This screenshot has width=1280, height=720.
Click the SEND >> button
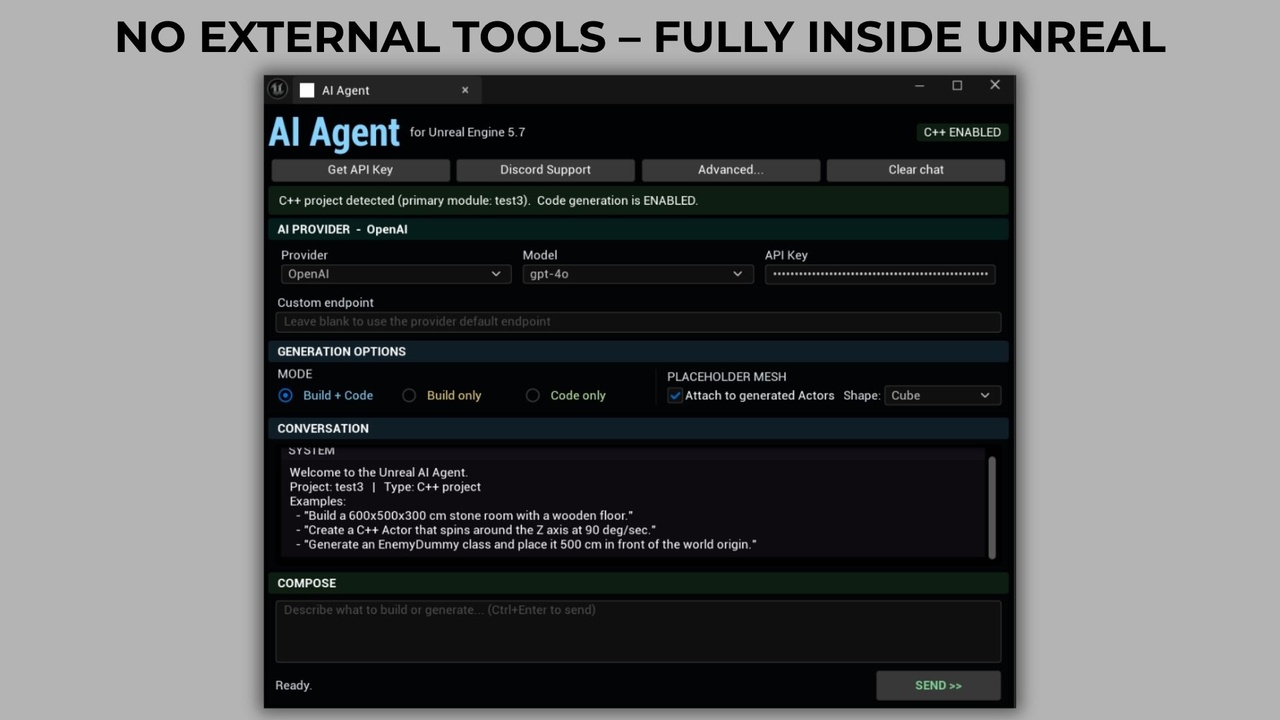coord(938,686)
